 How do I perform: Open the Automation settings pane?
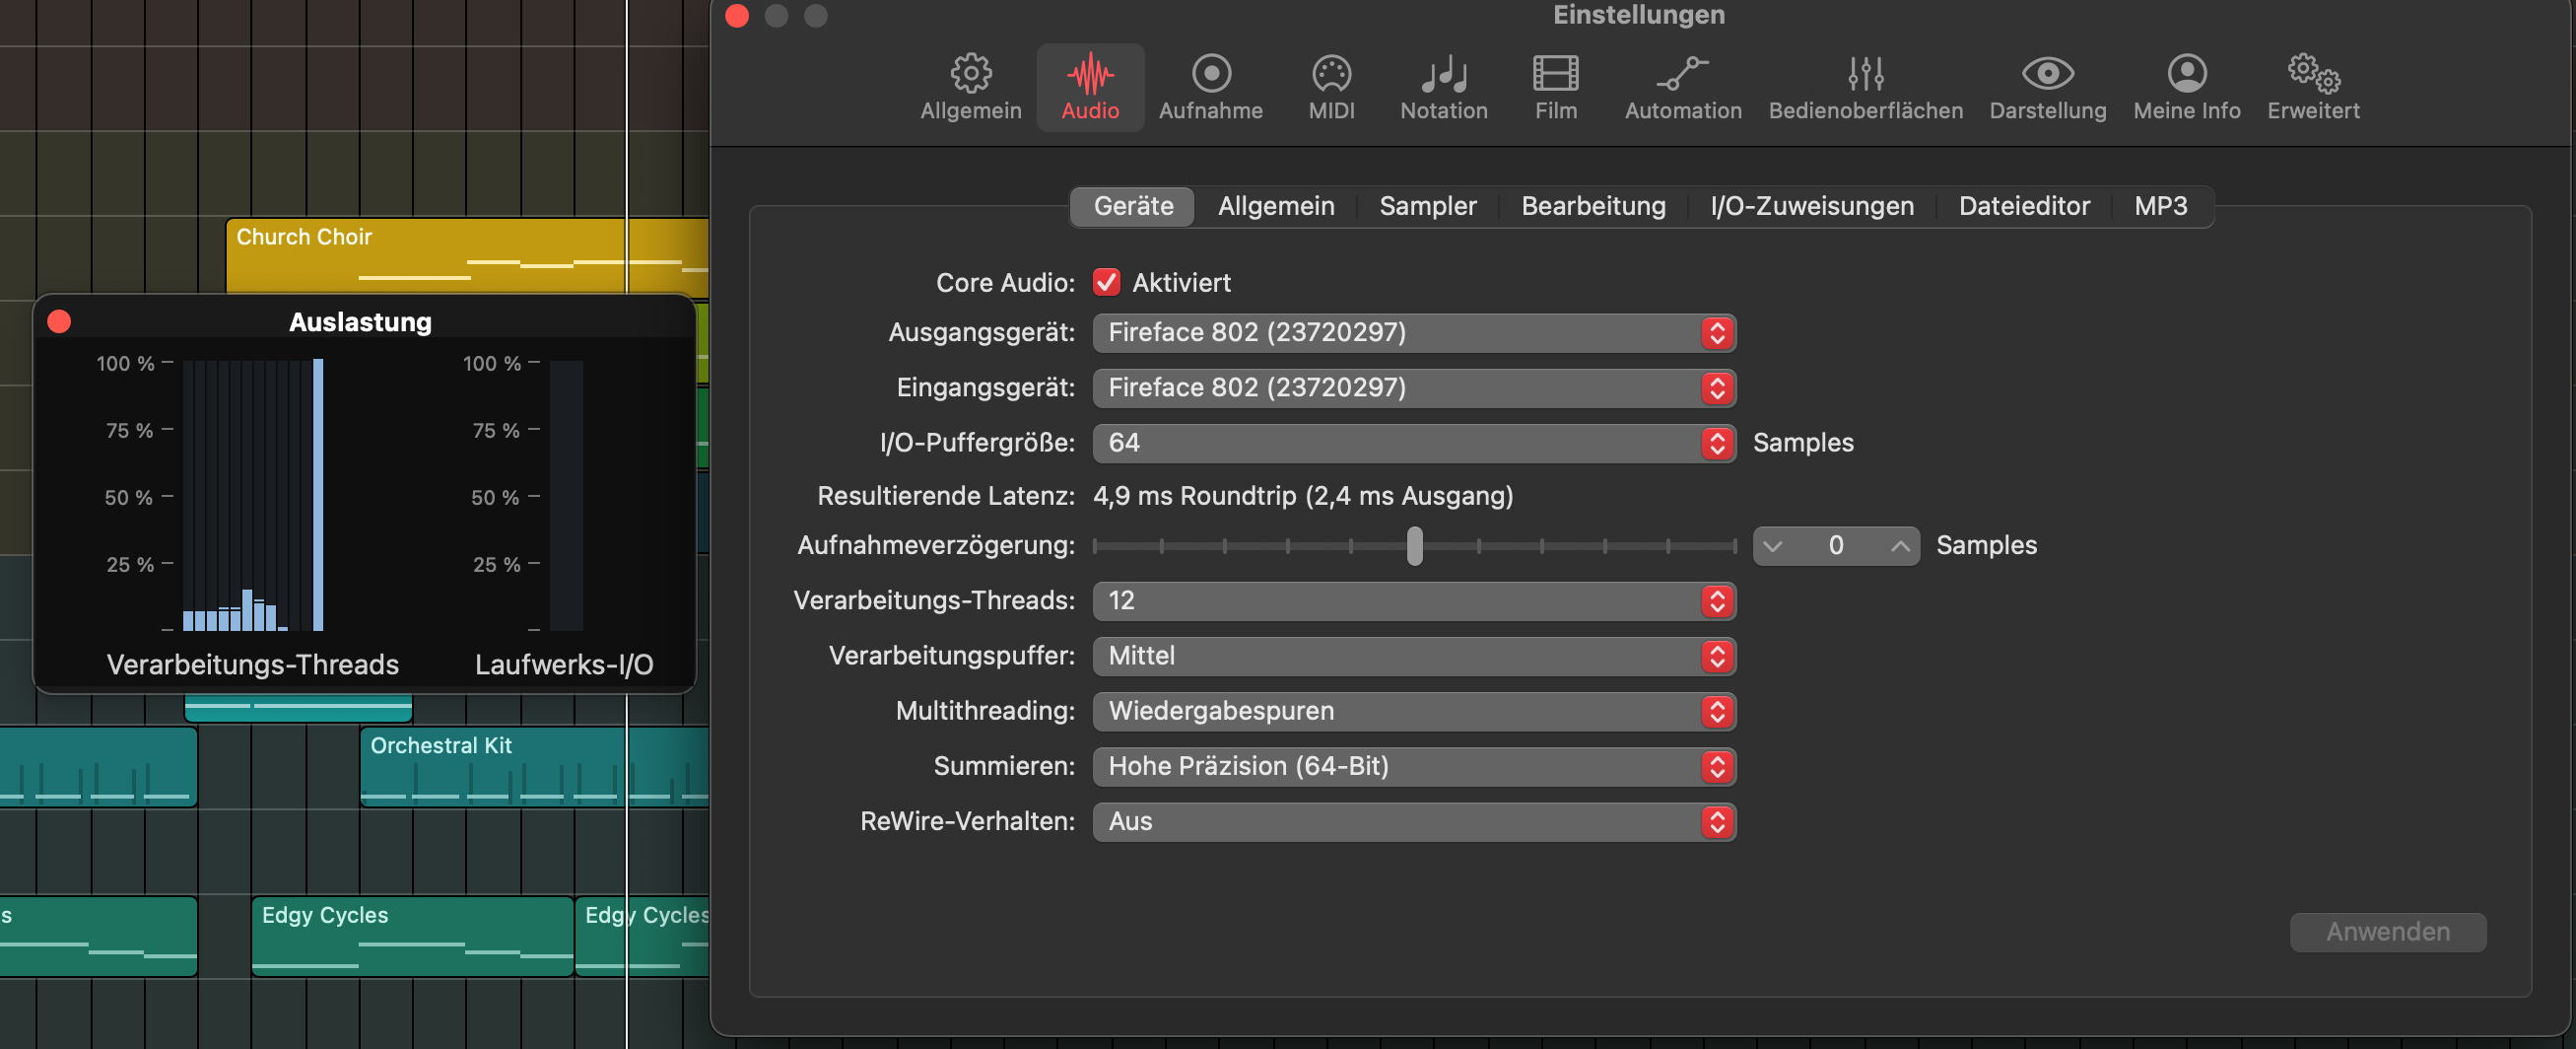pos(1682,86)
